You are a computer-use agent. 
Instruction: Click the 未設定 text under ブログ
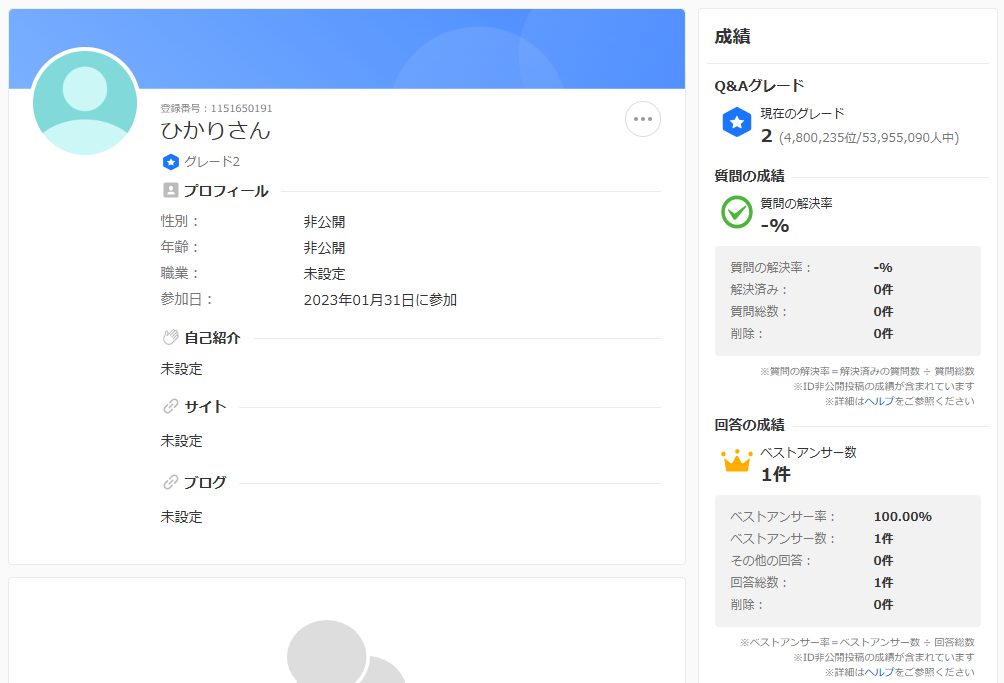(181, 517)
